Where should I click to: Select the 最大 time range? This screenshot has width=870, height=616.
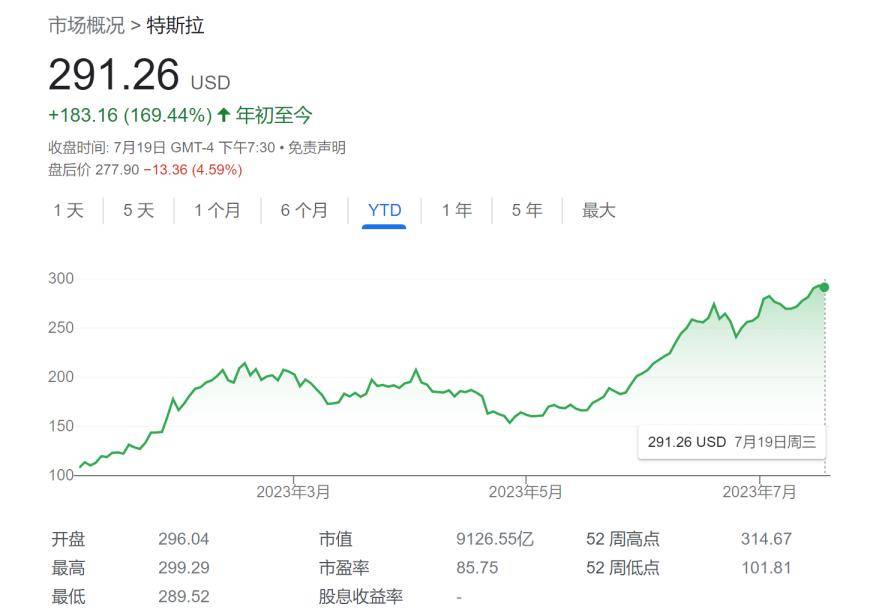599,210
